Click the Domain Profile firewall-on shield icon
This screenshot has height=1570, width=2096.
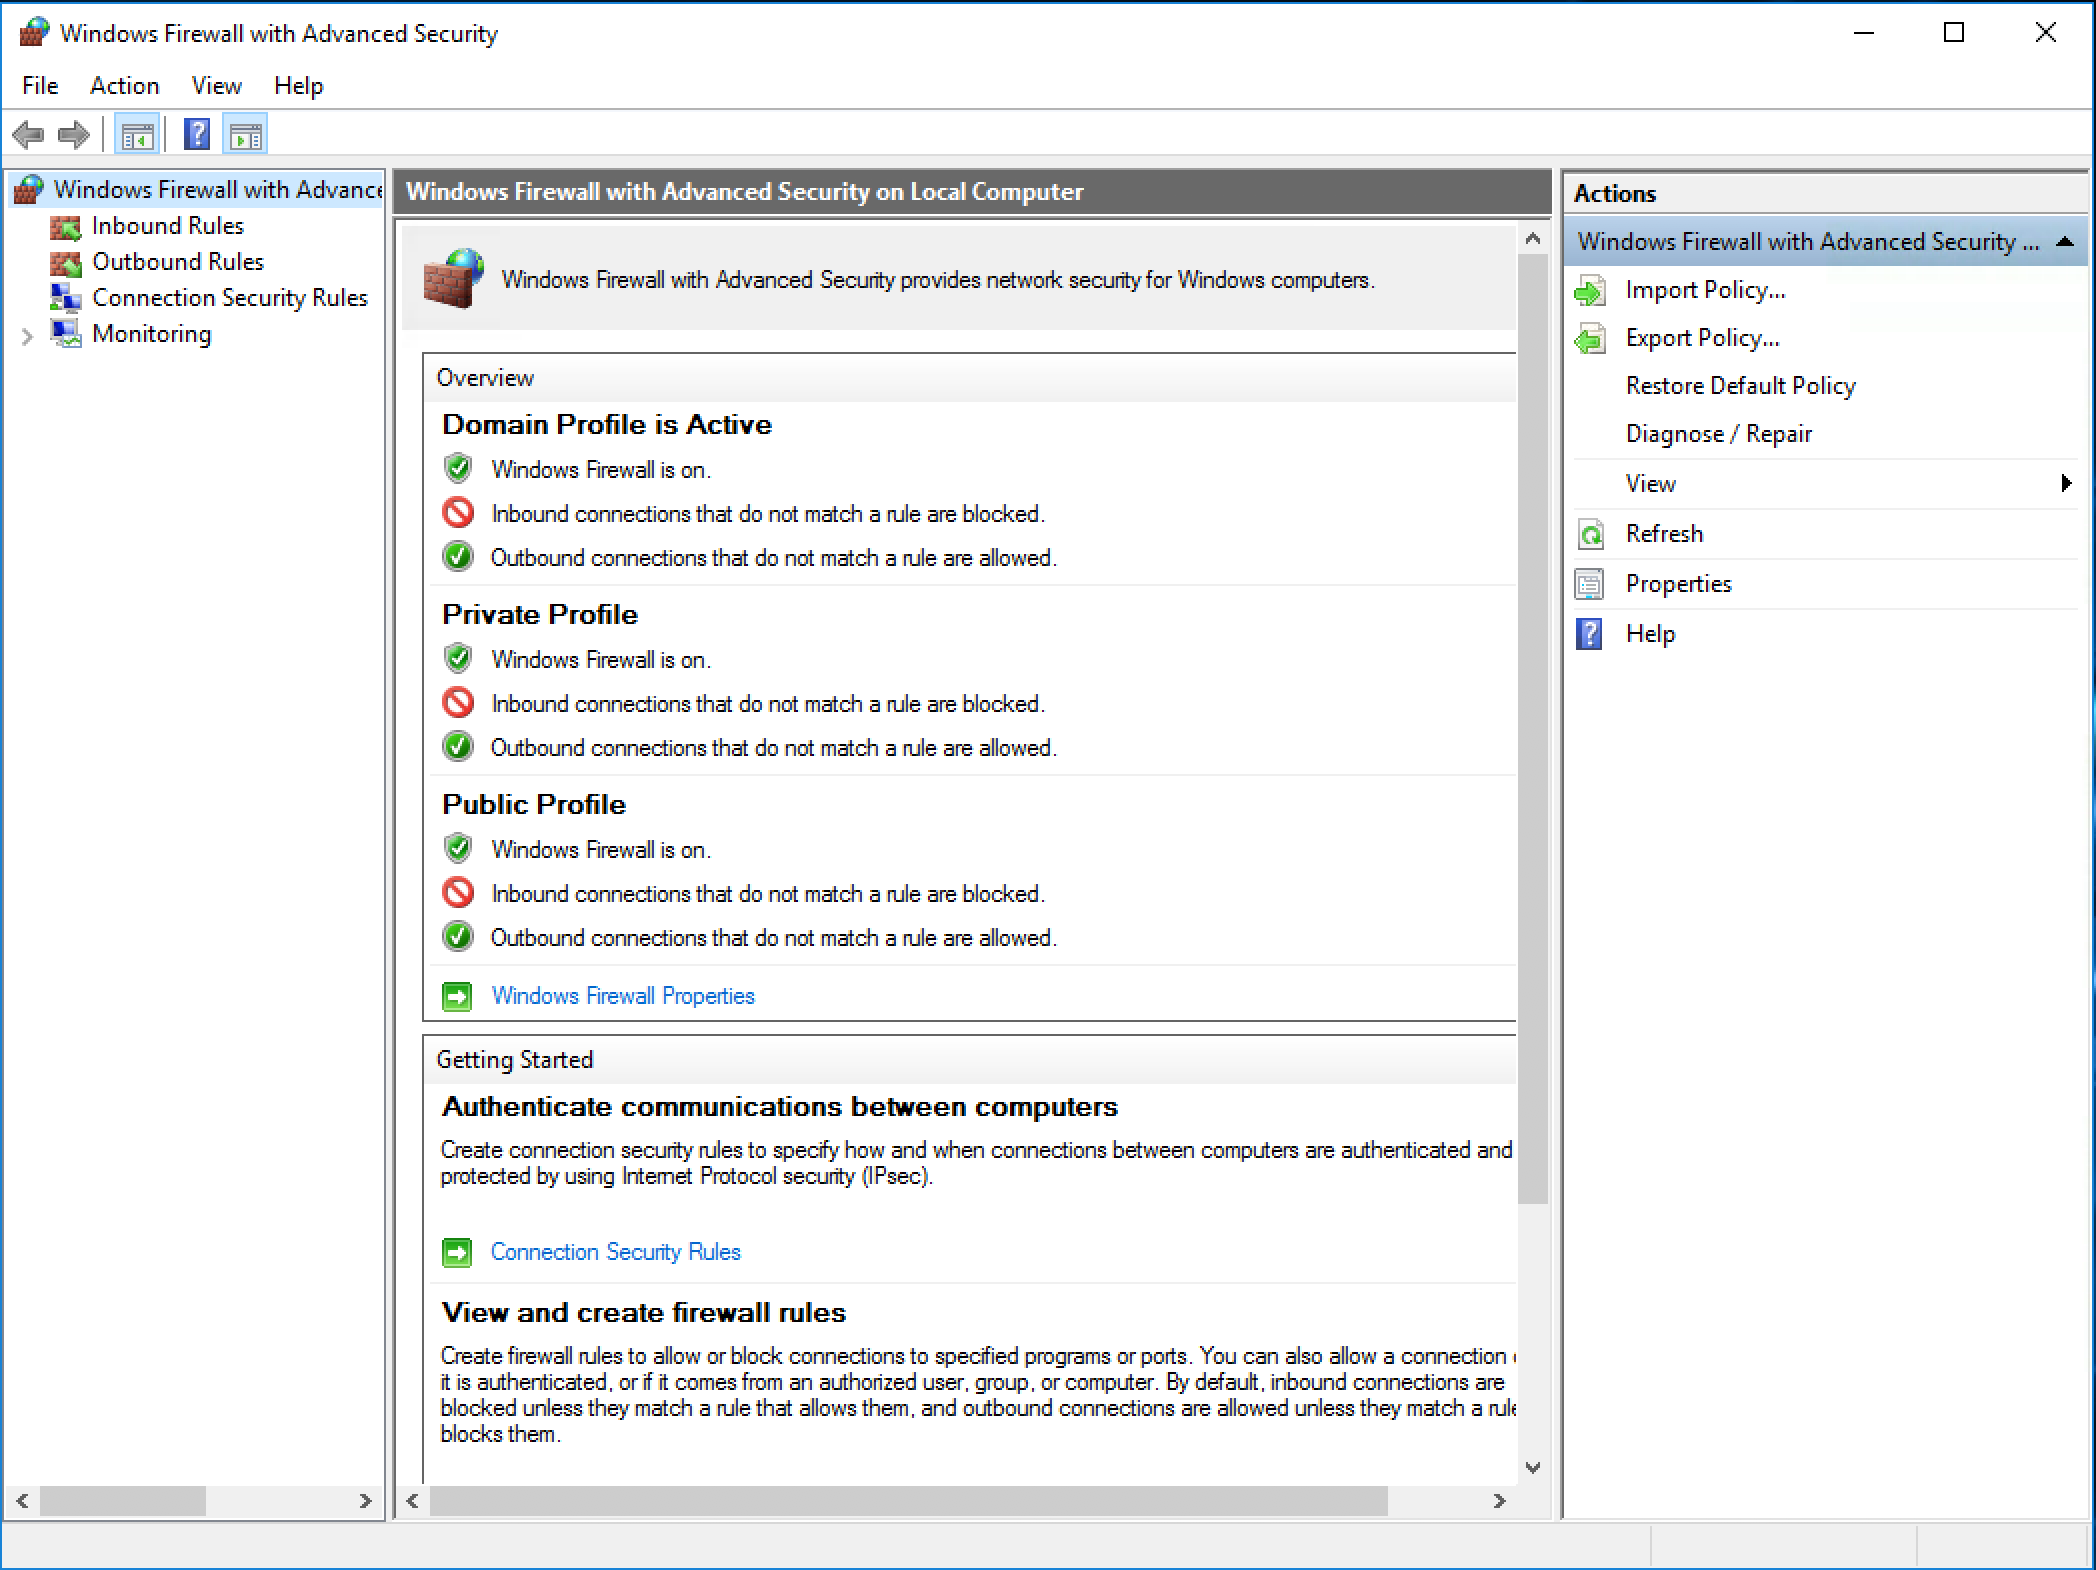coord(458,468)
